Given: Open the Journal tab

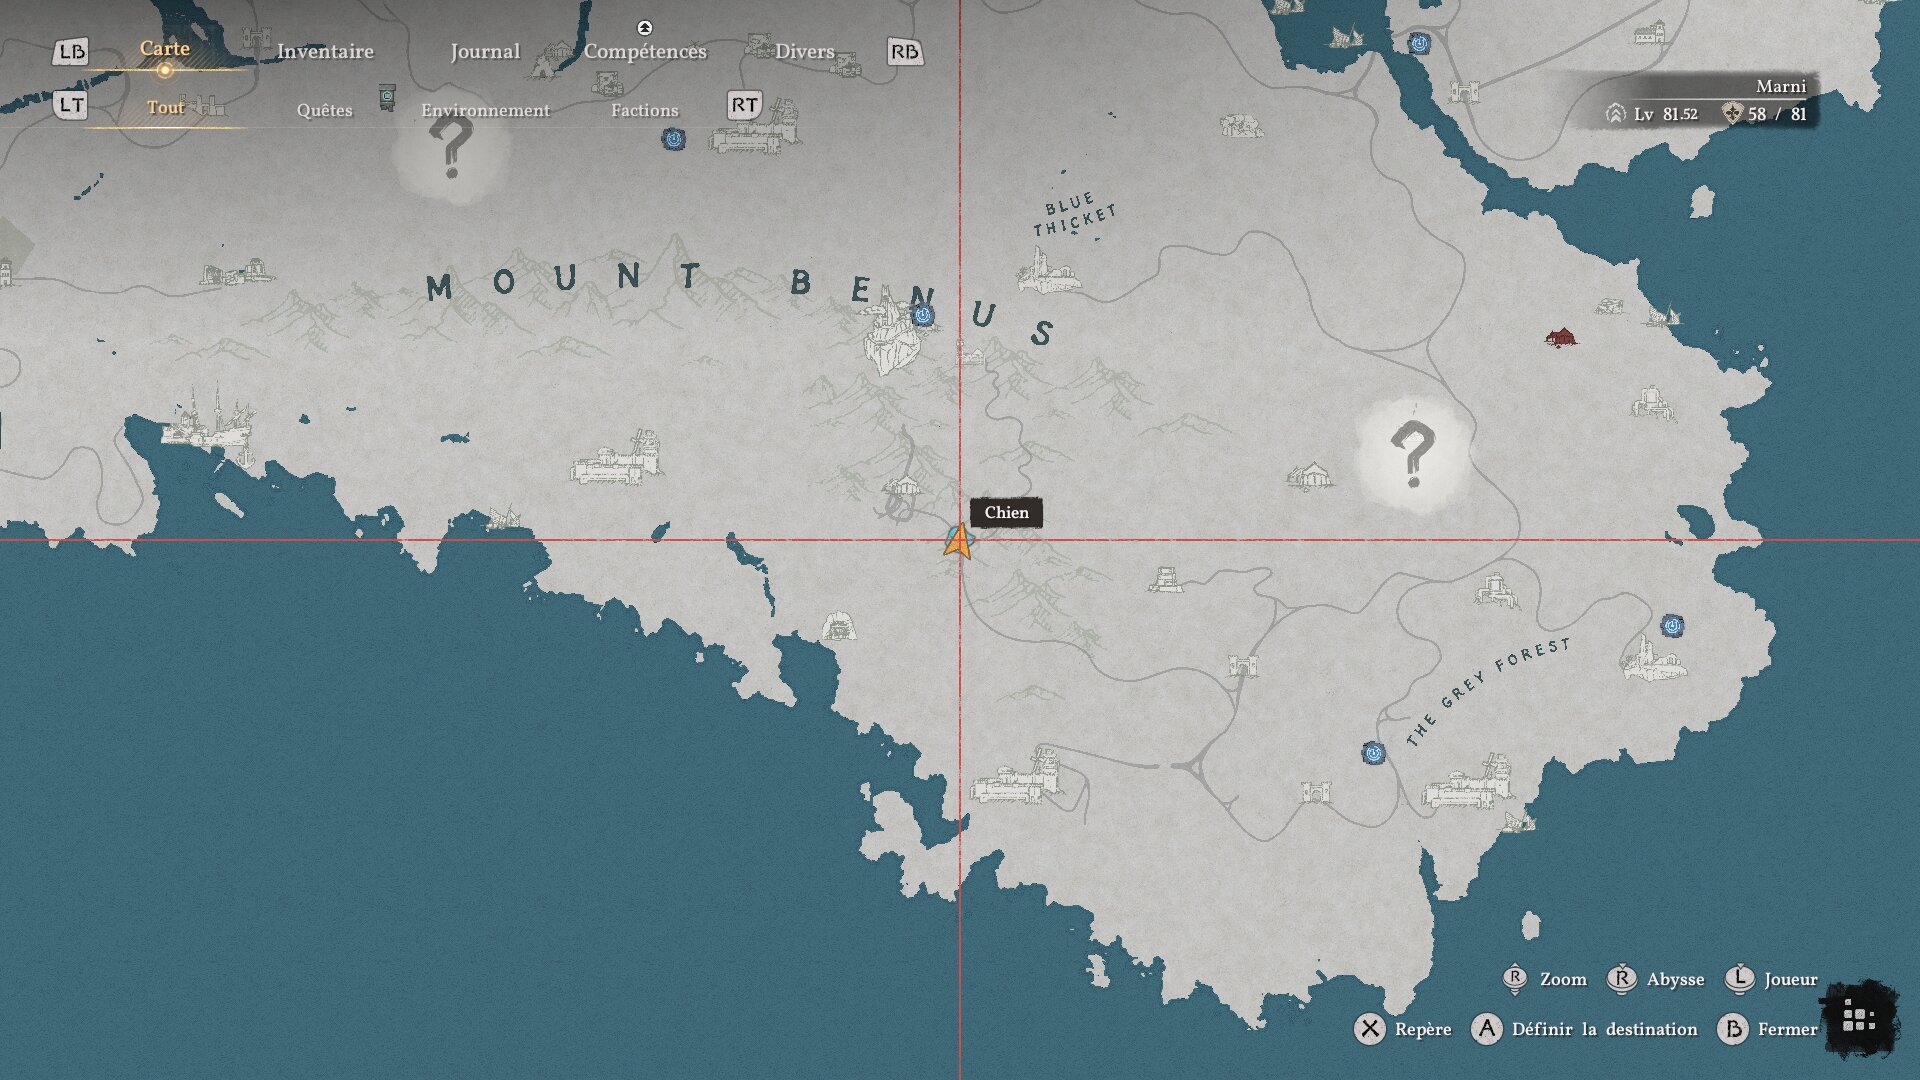Looking at the screenshot, I should point(485,51).
